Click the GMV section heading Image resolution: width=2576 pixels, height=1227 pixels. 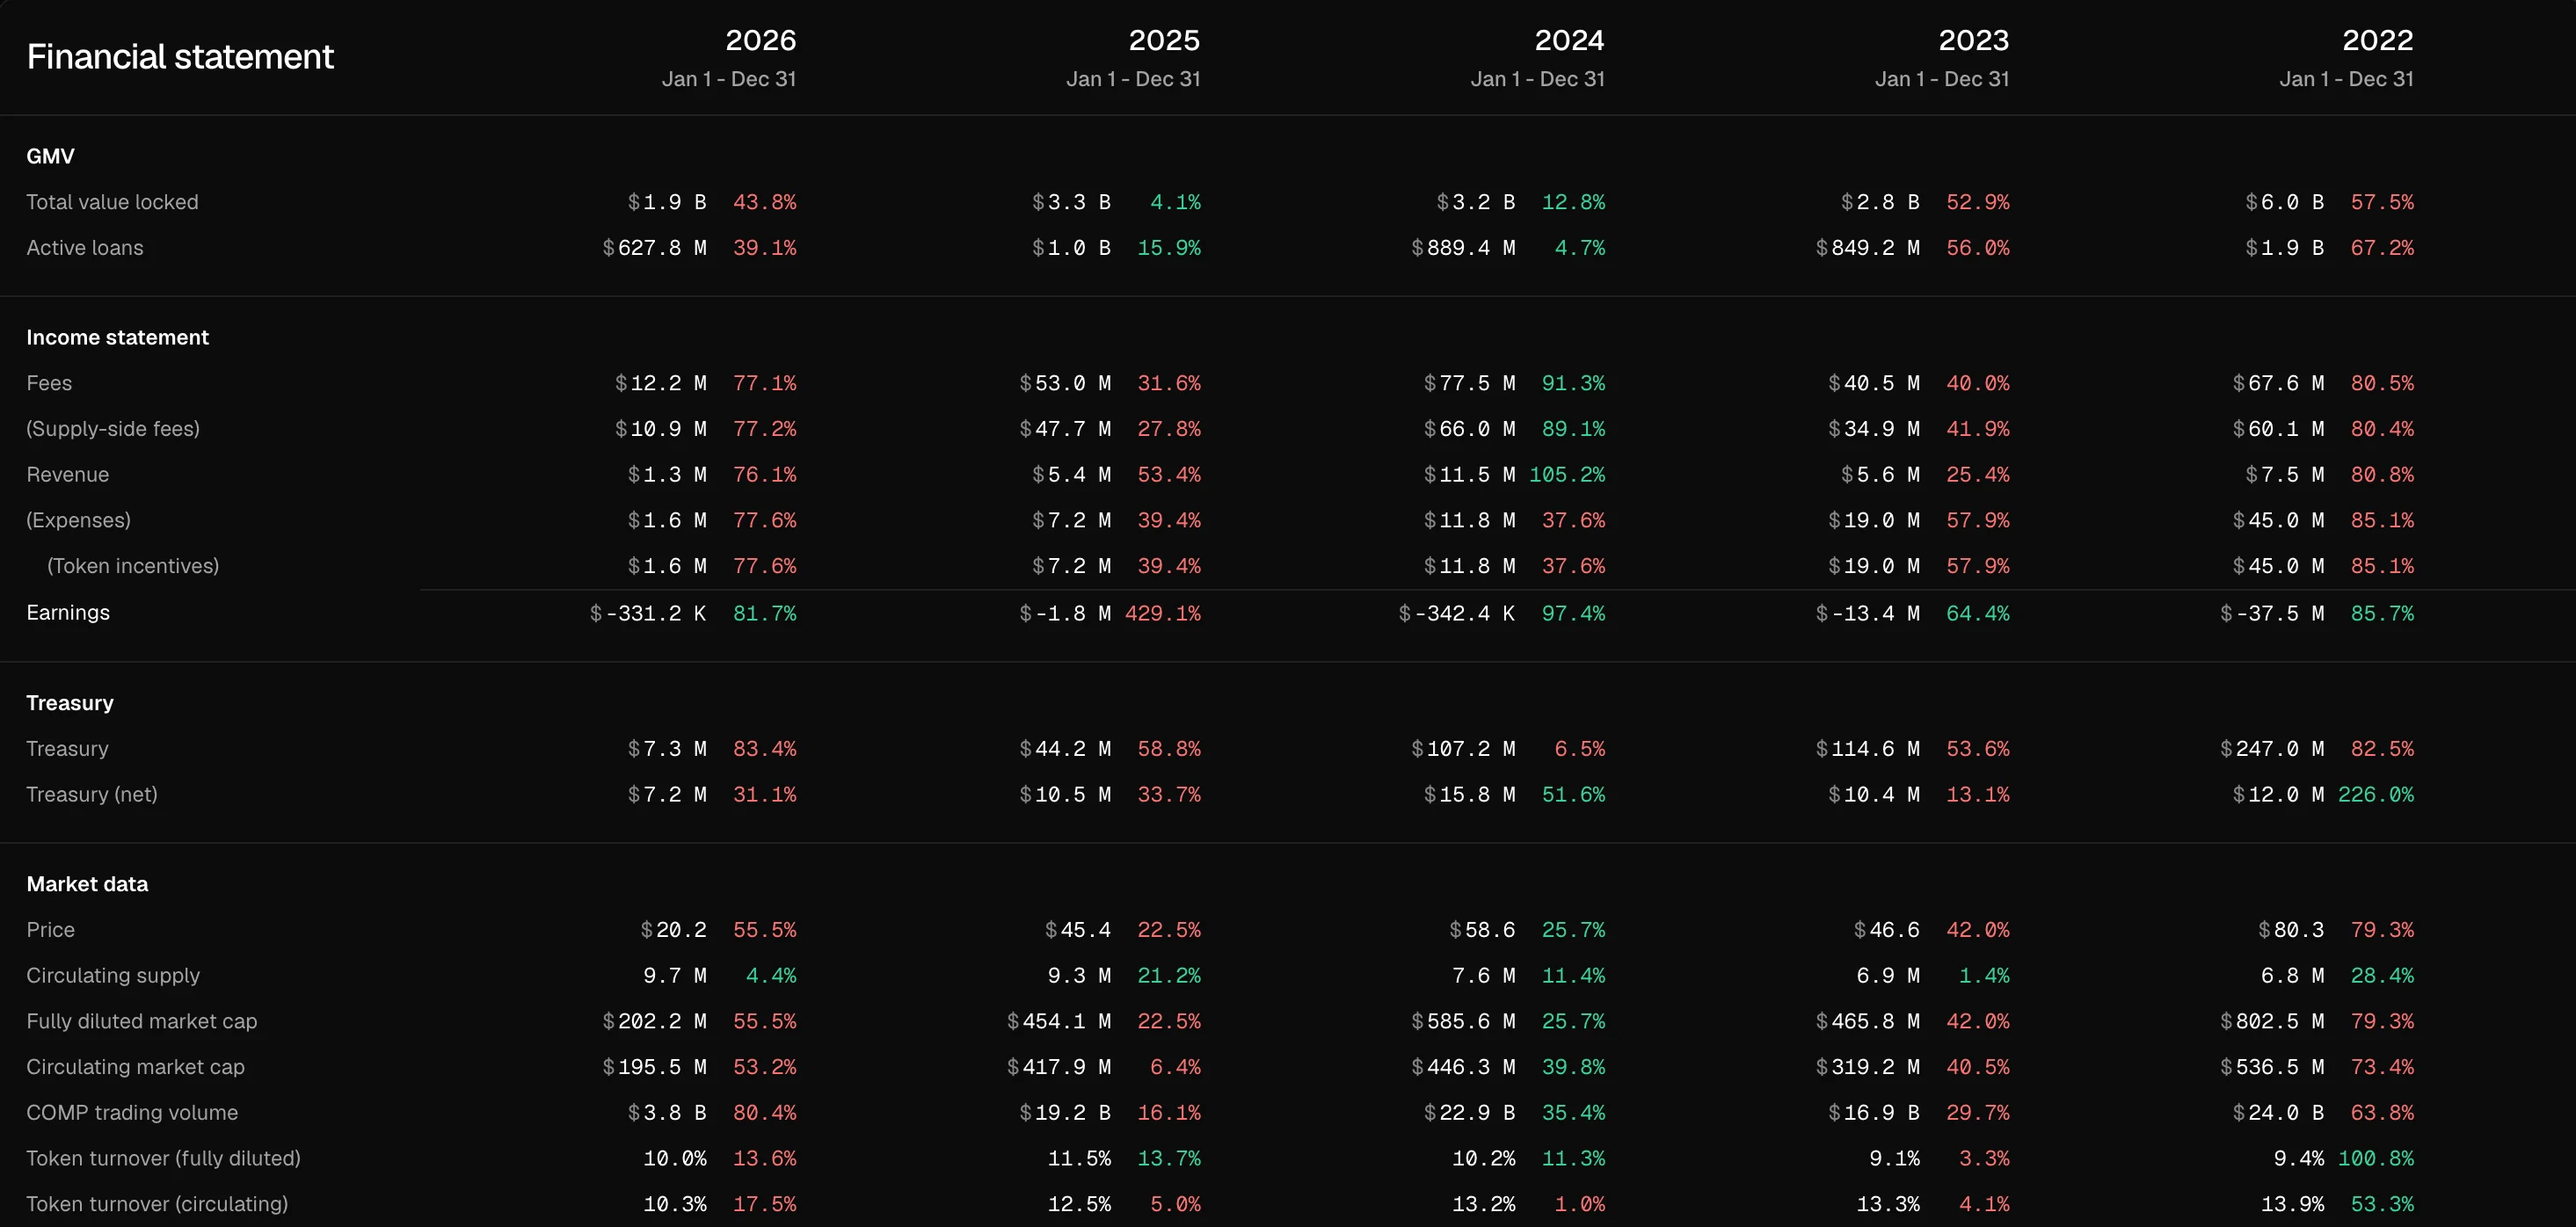[50, 156]
